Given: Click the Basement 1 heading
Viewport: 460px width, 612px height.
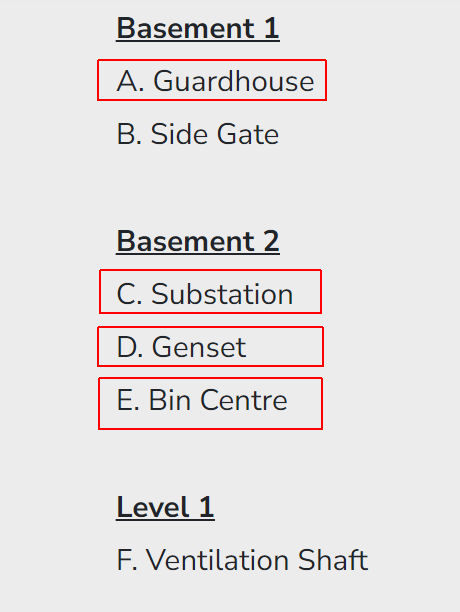Looking at the screenshot, I should (x=198, y=28).
